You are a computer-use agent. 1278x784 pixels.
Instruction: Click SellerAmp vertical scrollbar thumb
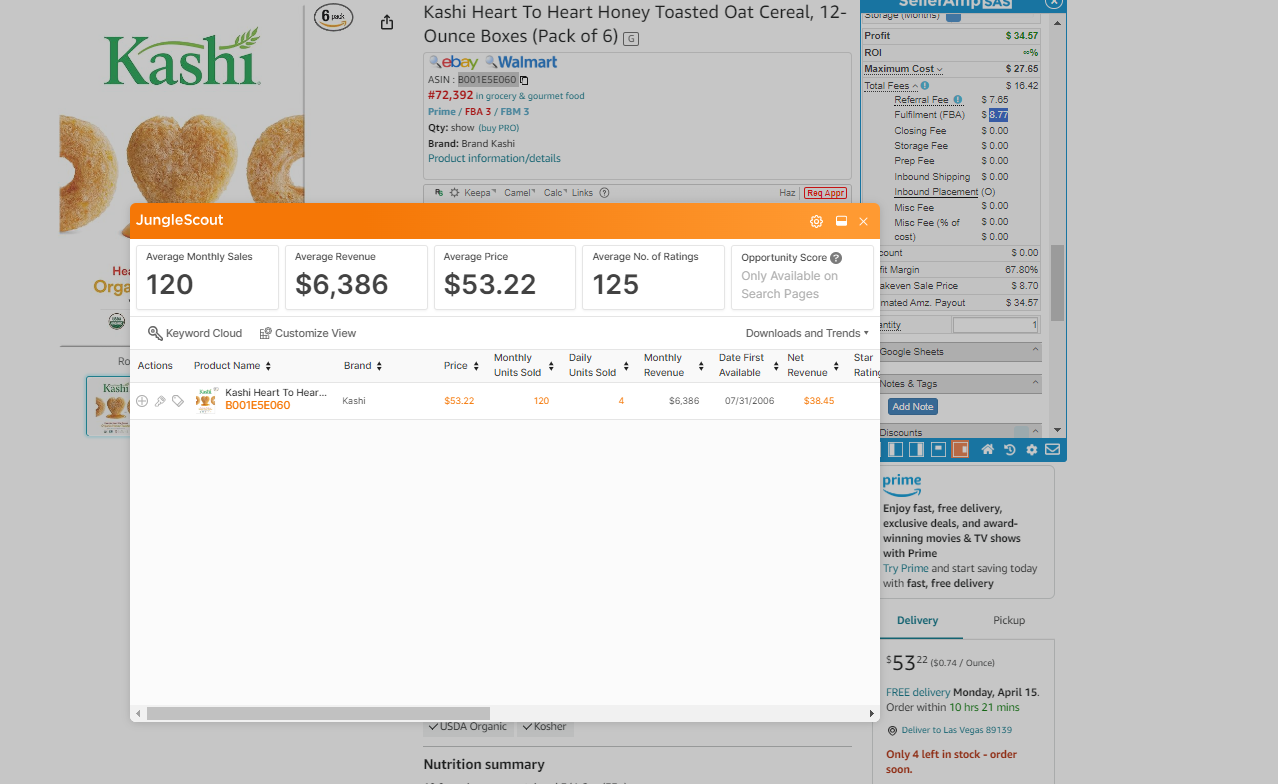coord(1057,283)
